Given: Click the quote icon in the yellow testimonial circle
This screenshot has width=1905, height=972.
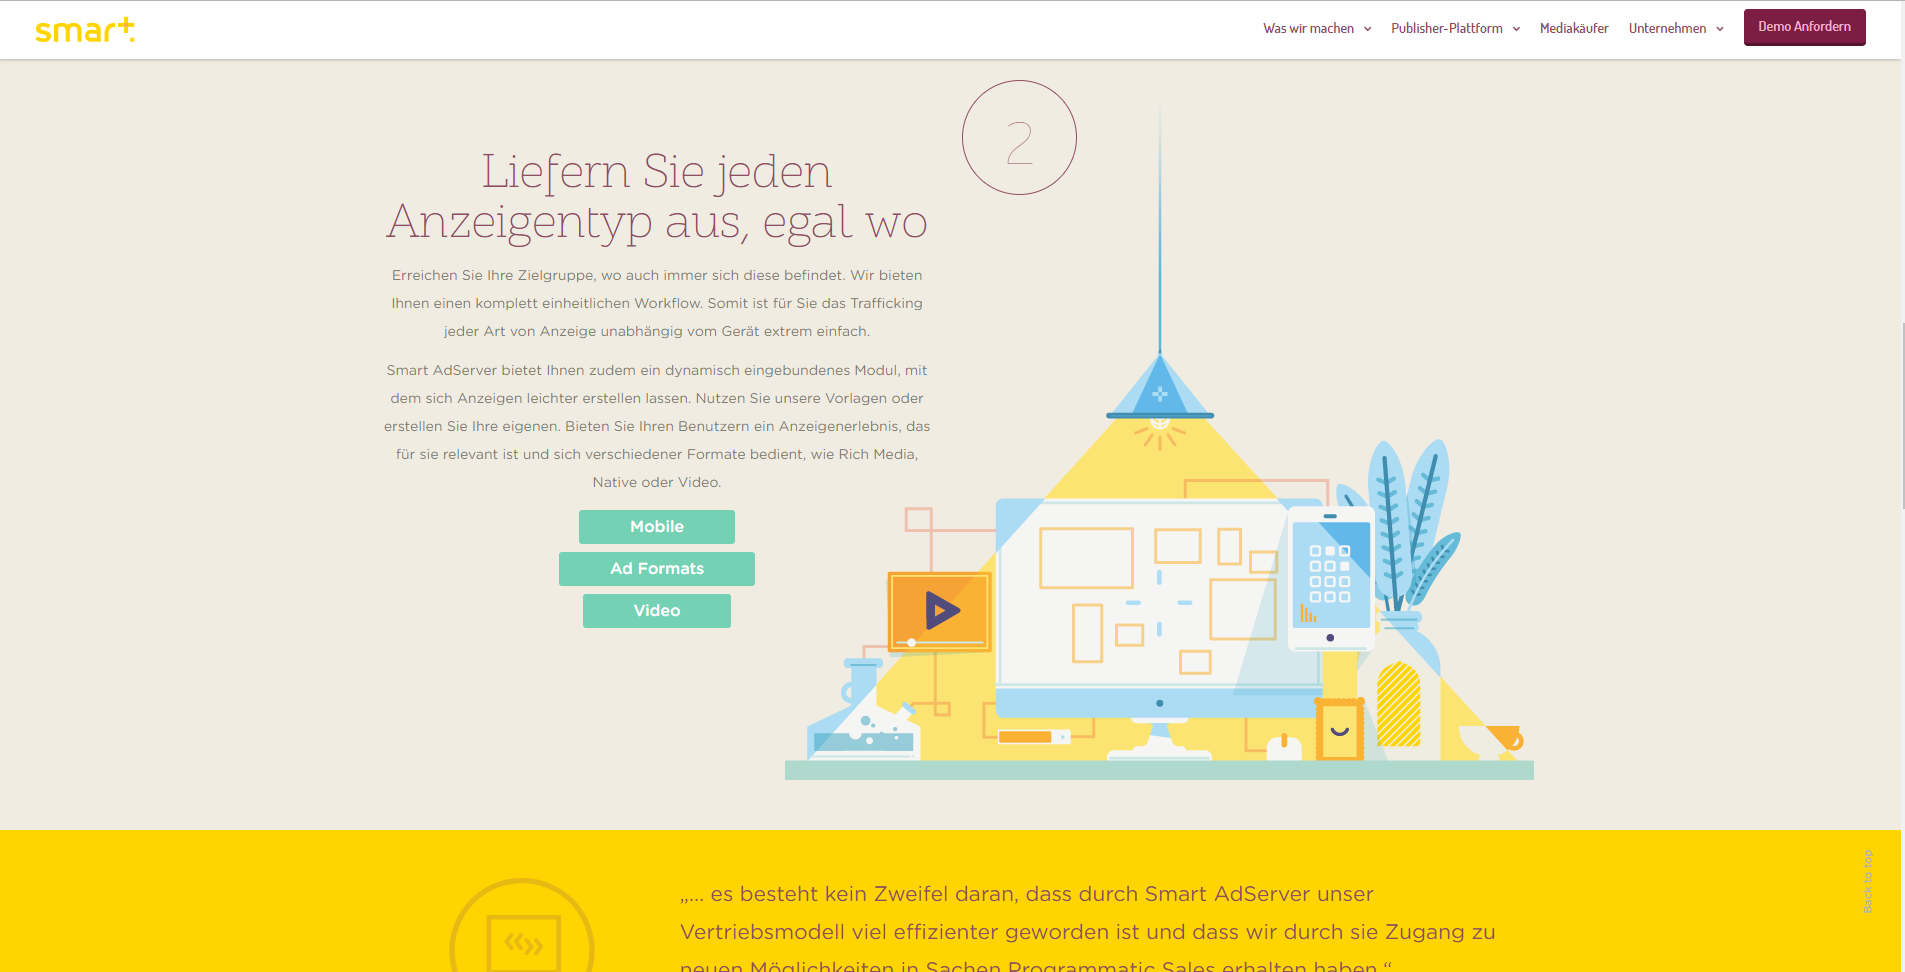Looking at the screenshot, I should tap(523, 943).
